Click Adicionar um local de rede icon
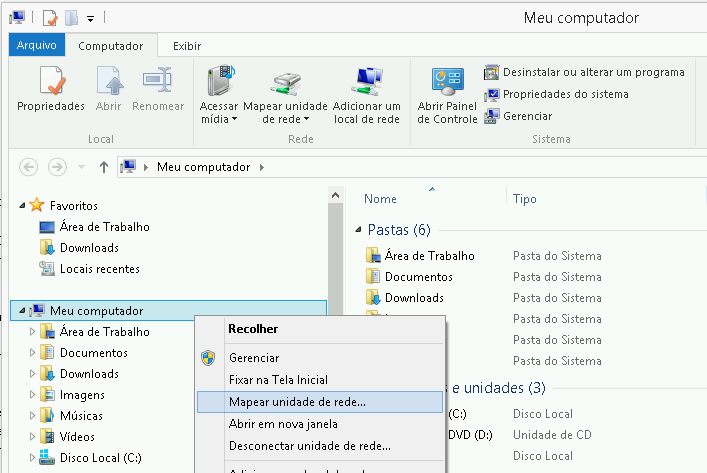 [366, 82]
